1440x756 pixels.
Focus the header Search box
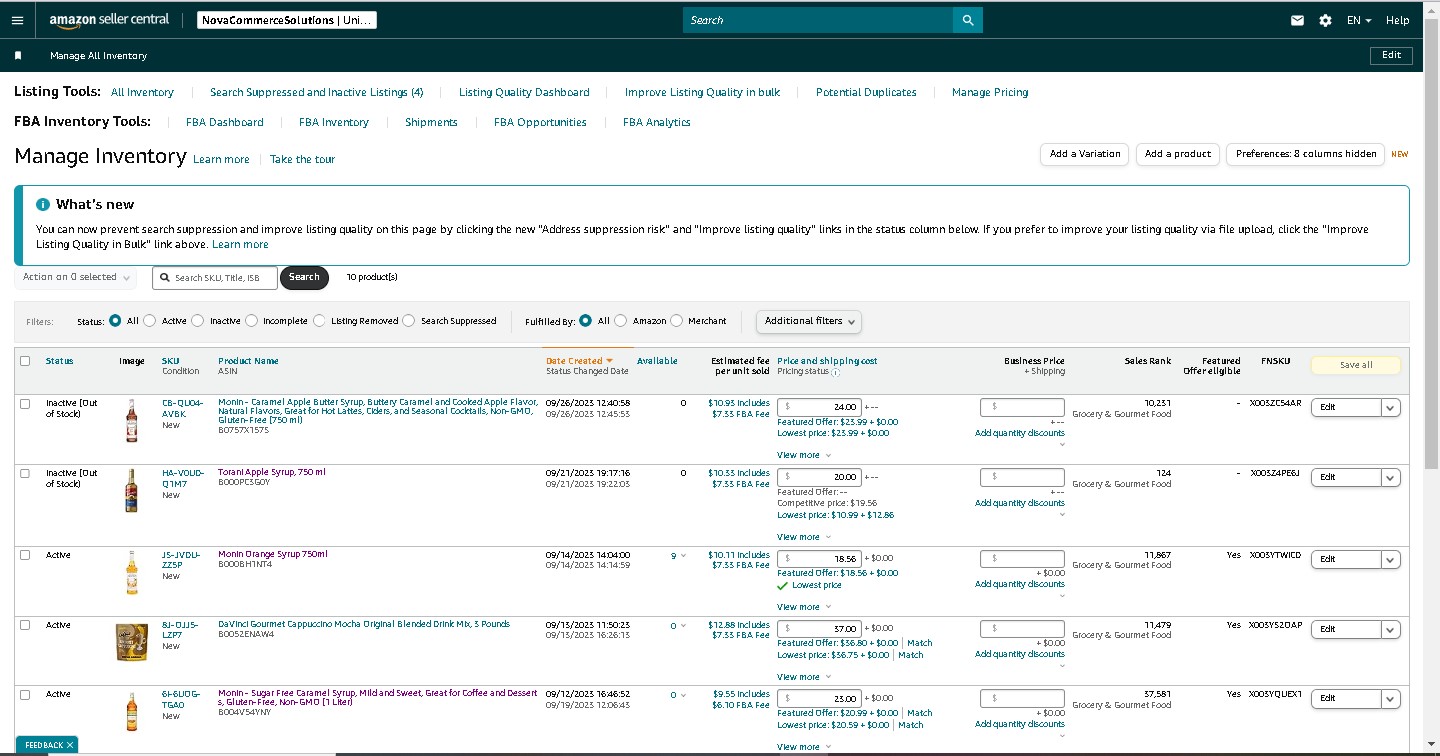coord(818,20)
